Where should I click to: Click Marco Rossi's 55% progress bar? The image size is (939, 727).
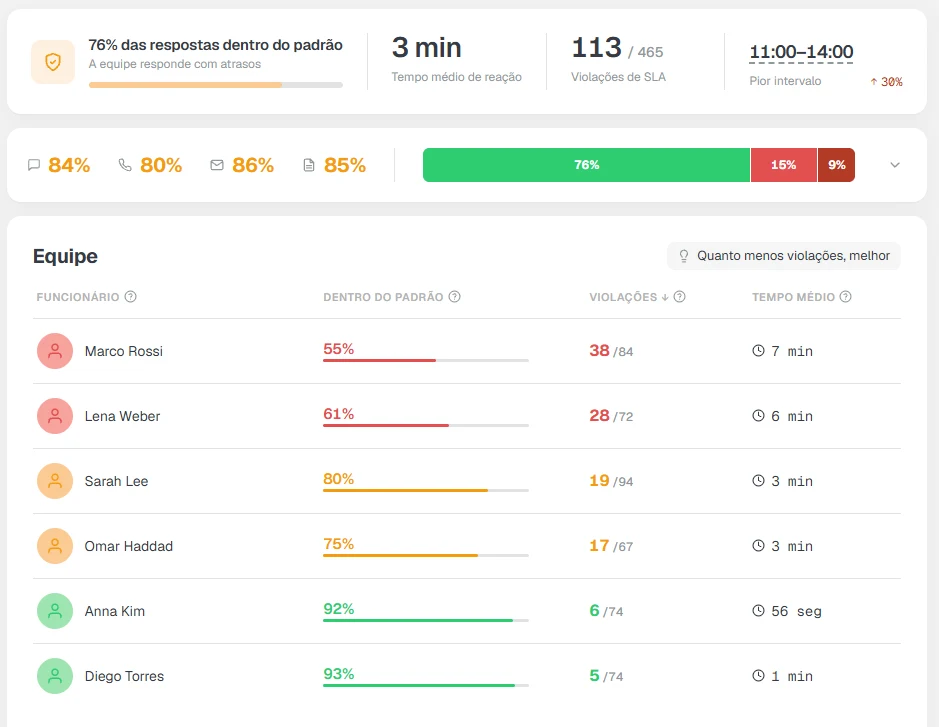[426, 361]
